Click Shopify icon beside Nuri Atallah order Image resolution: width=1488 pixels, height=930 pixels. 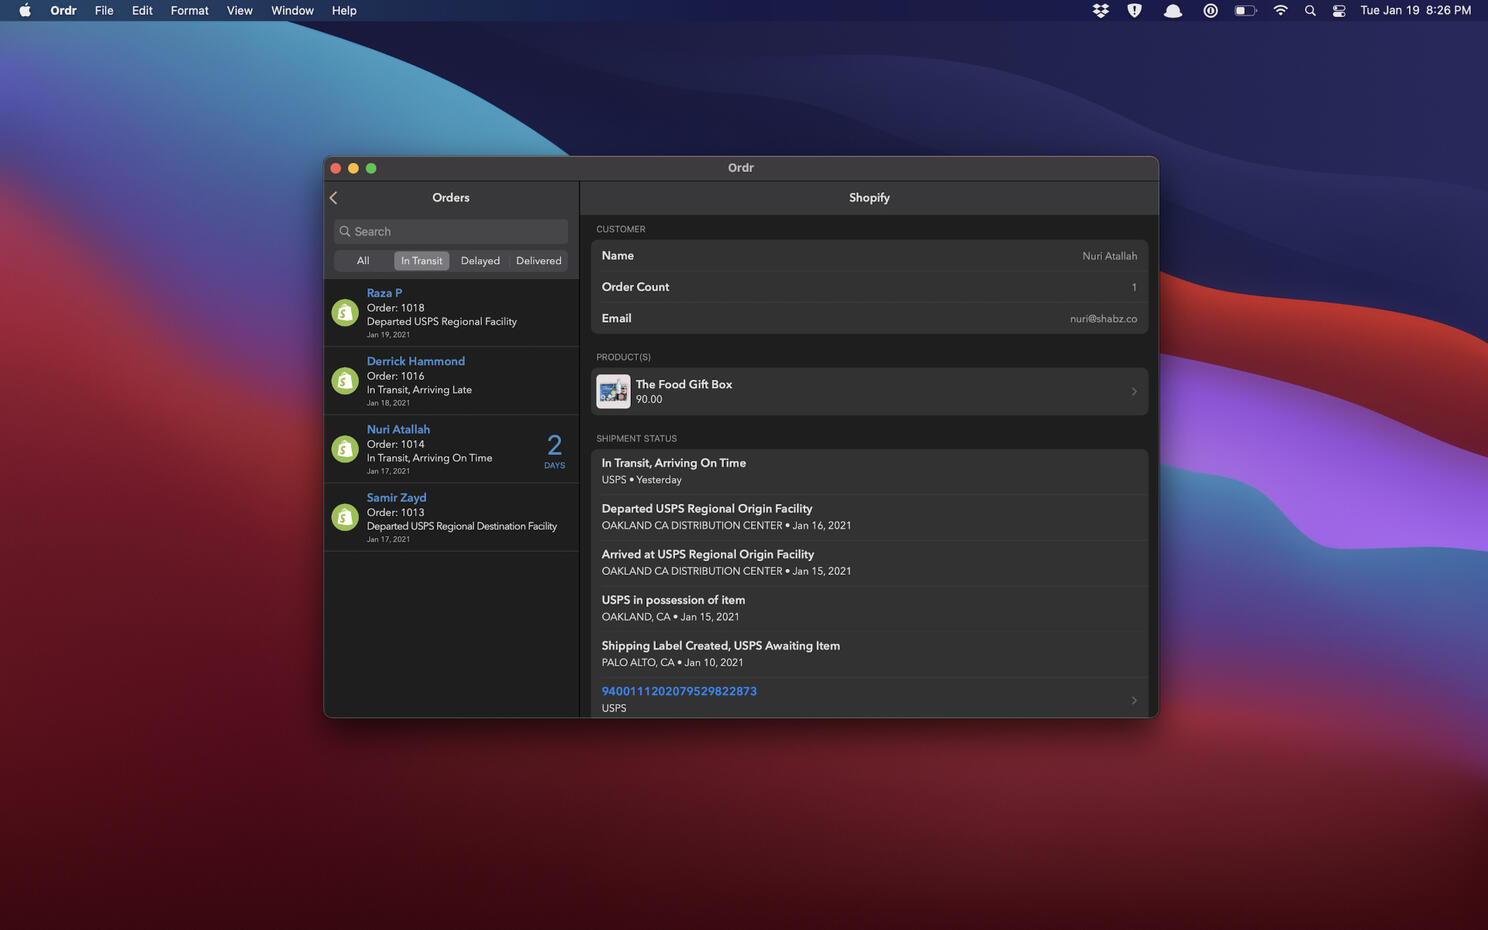pyautogui.click(x=345, y=449)
